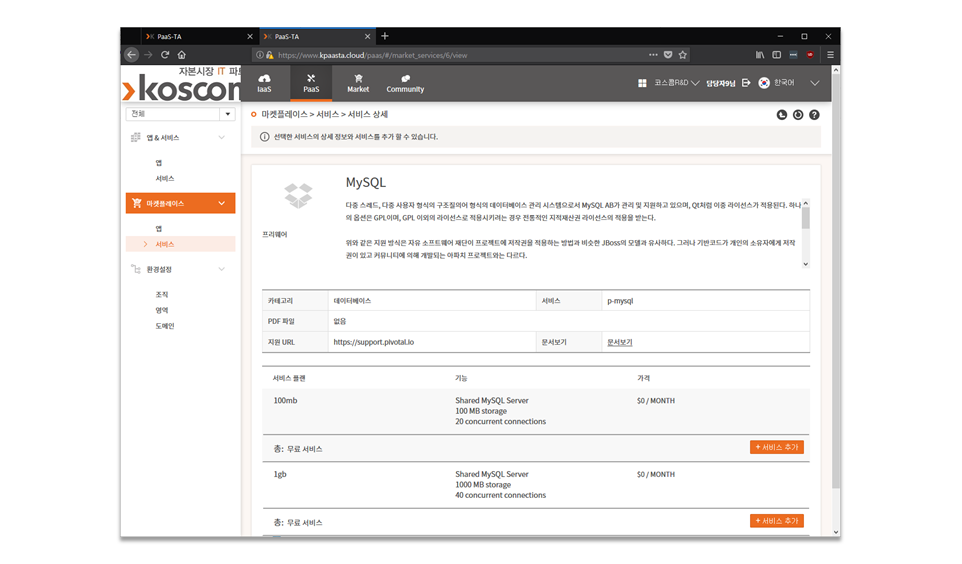The height and width of the screenshot is (564, 962).
Task: Click the Pocket save icon
Action: click(668, 55)
